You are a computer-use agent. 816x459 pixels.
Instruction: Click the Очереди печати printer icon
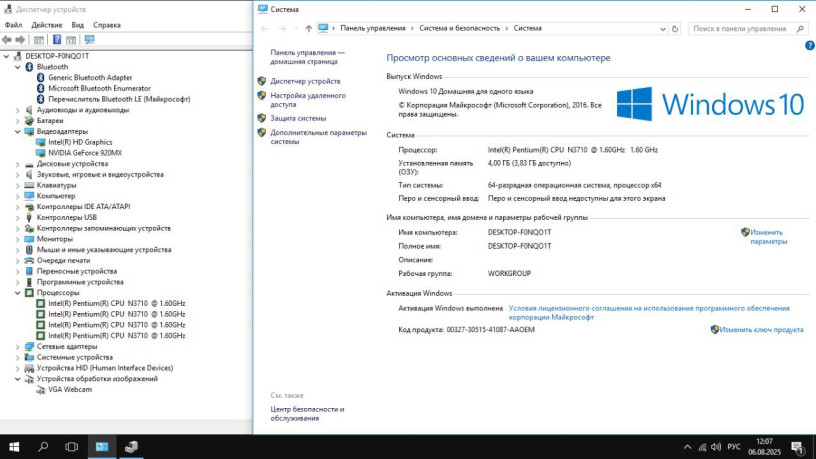(29, 260)
